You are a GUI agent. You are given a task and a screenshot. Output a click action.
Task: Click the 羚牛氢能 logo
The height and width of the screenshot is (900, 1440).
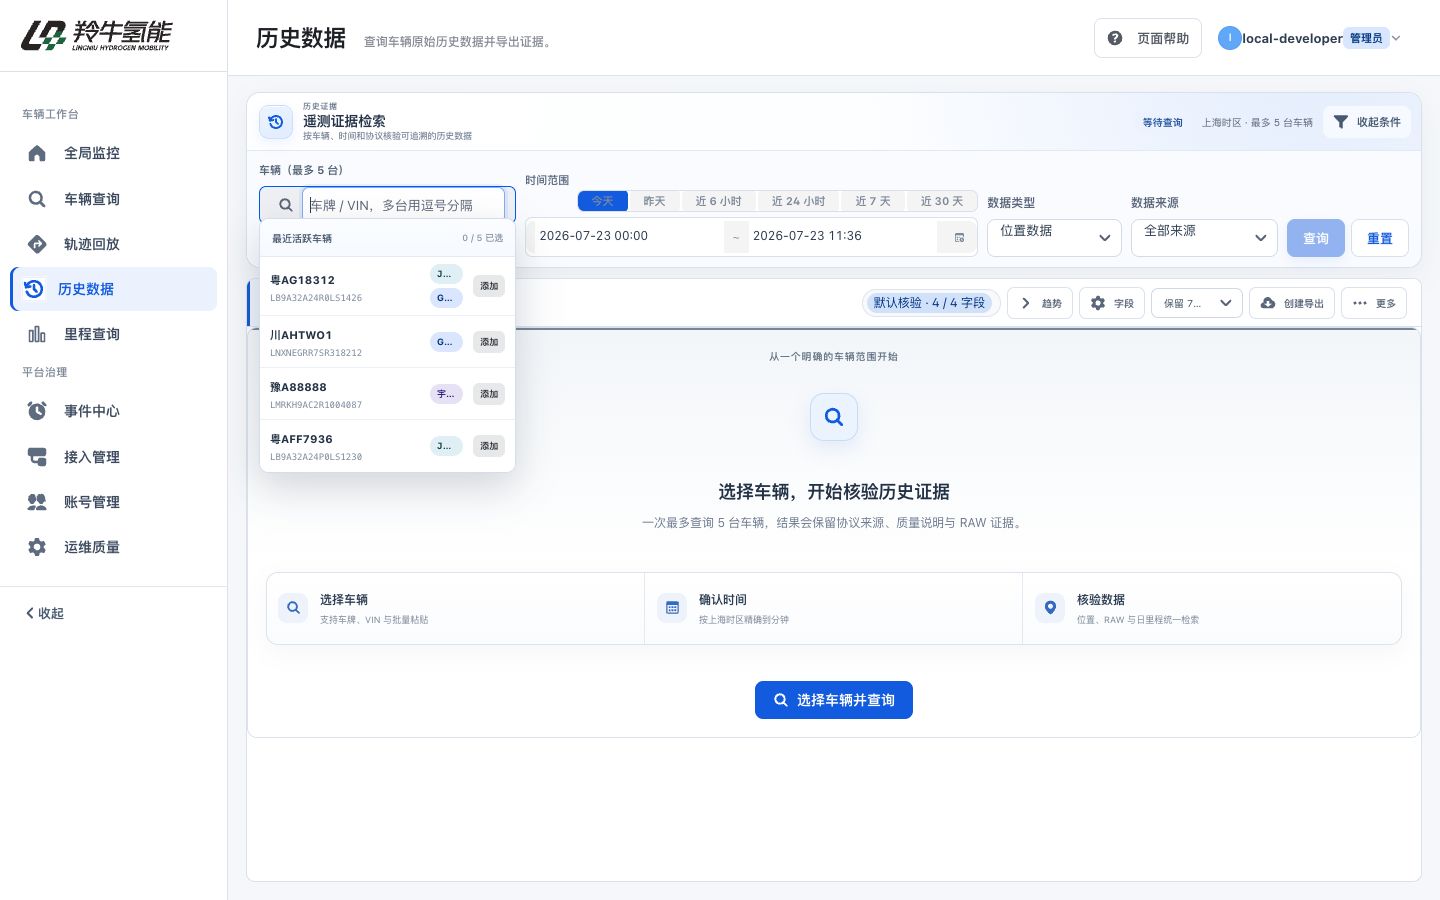[x=97, y=36]
